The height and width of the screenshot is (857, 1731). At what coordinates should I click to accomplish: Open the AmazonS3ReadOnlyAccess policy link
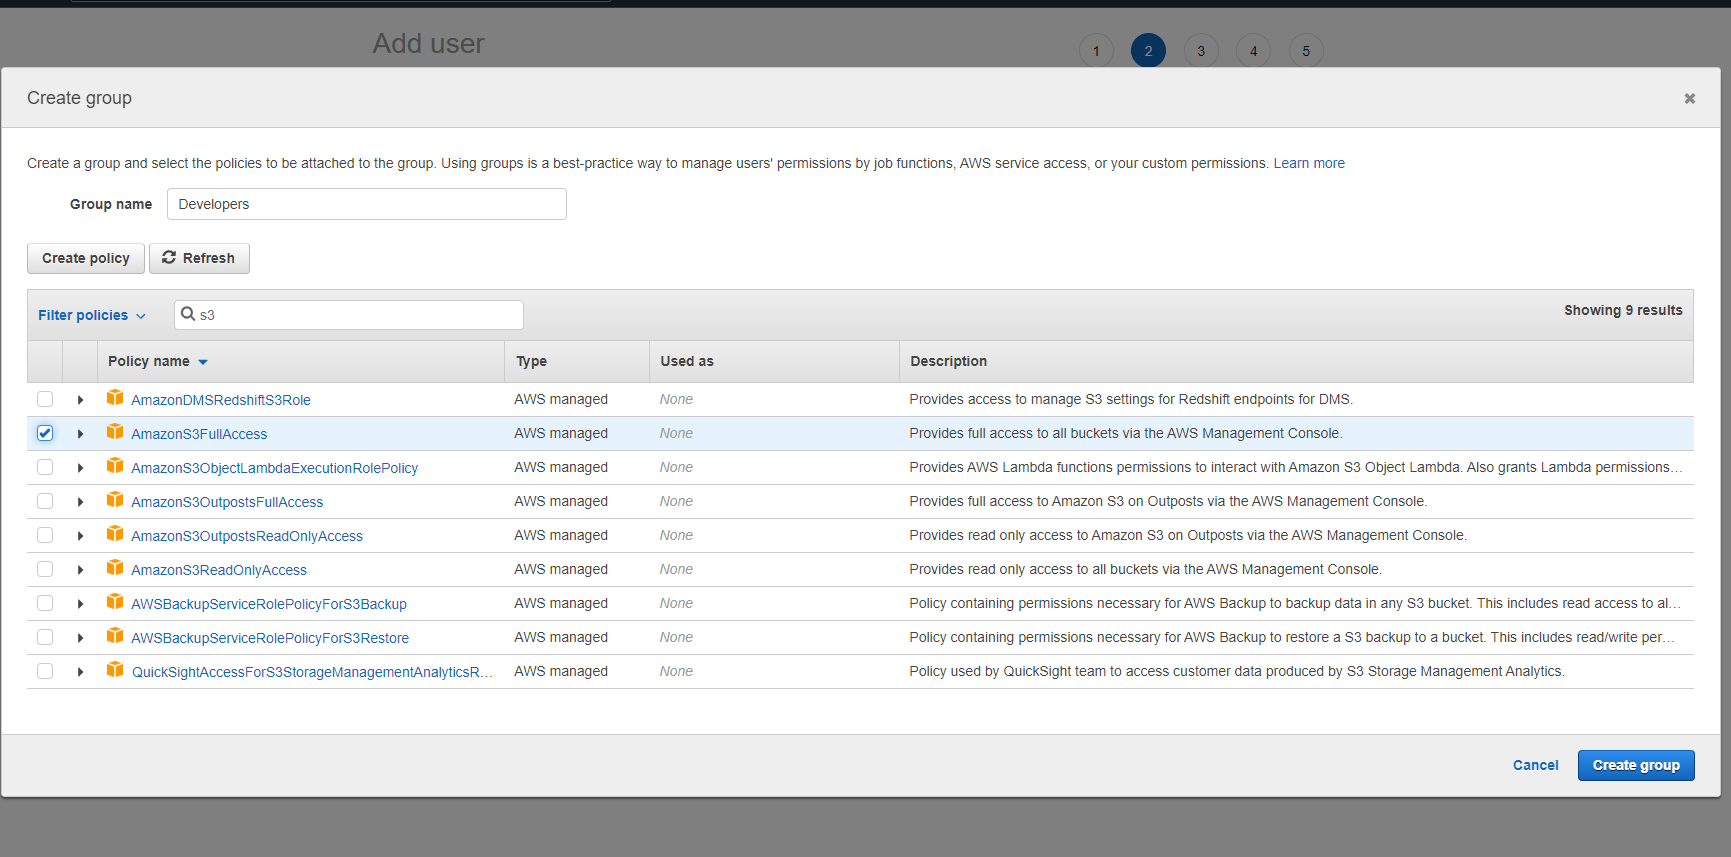point(219,570)
